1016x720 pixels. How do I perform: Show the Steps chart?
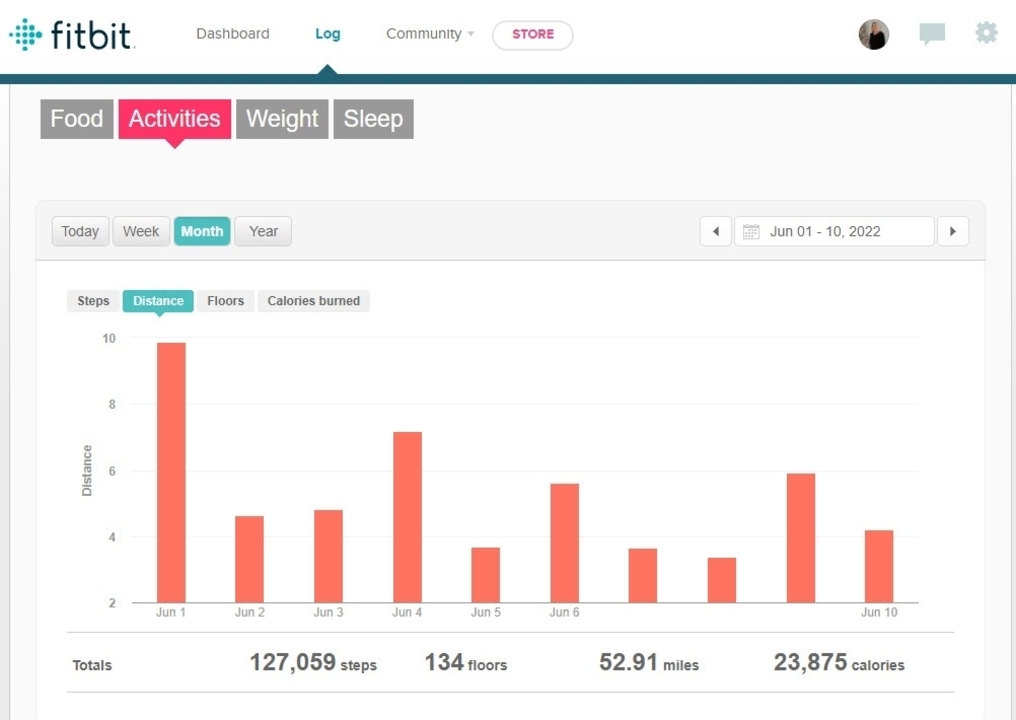93,301
